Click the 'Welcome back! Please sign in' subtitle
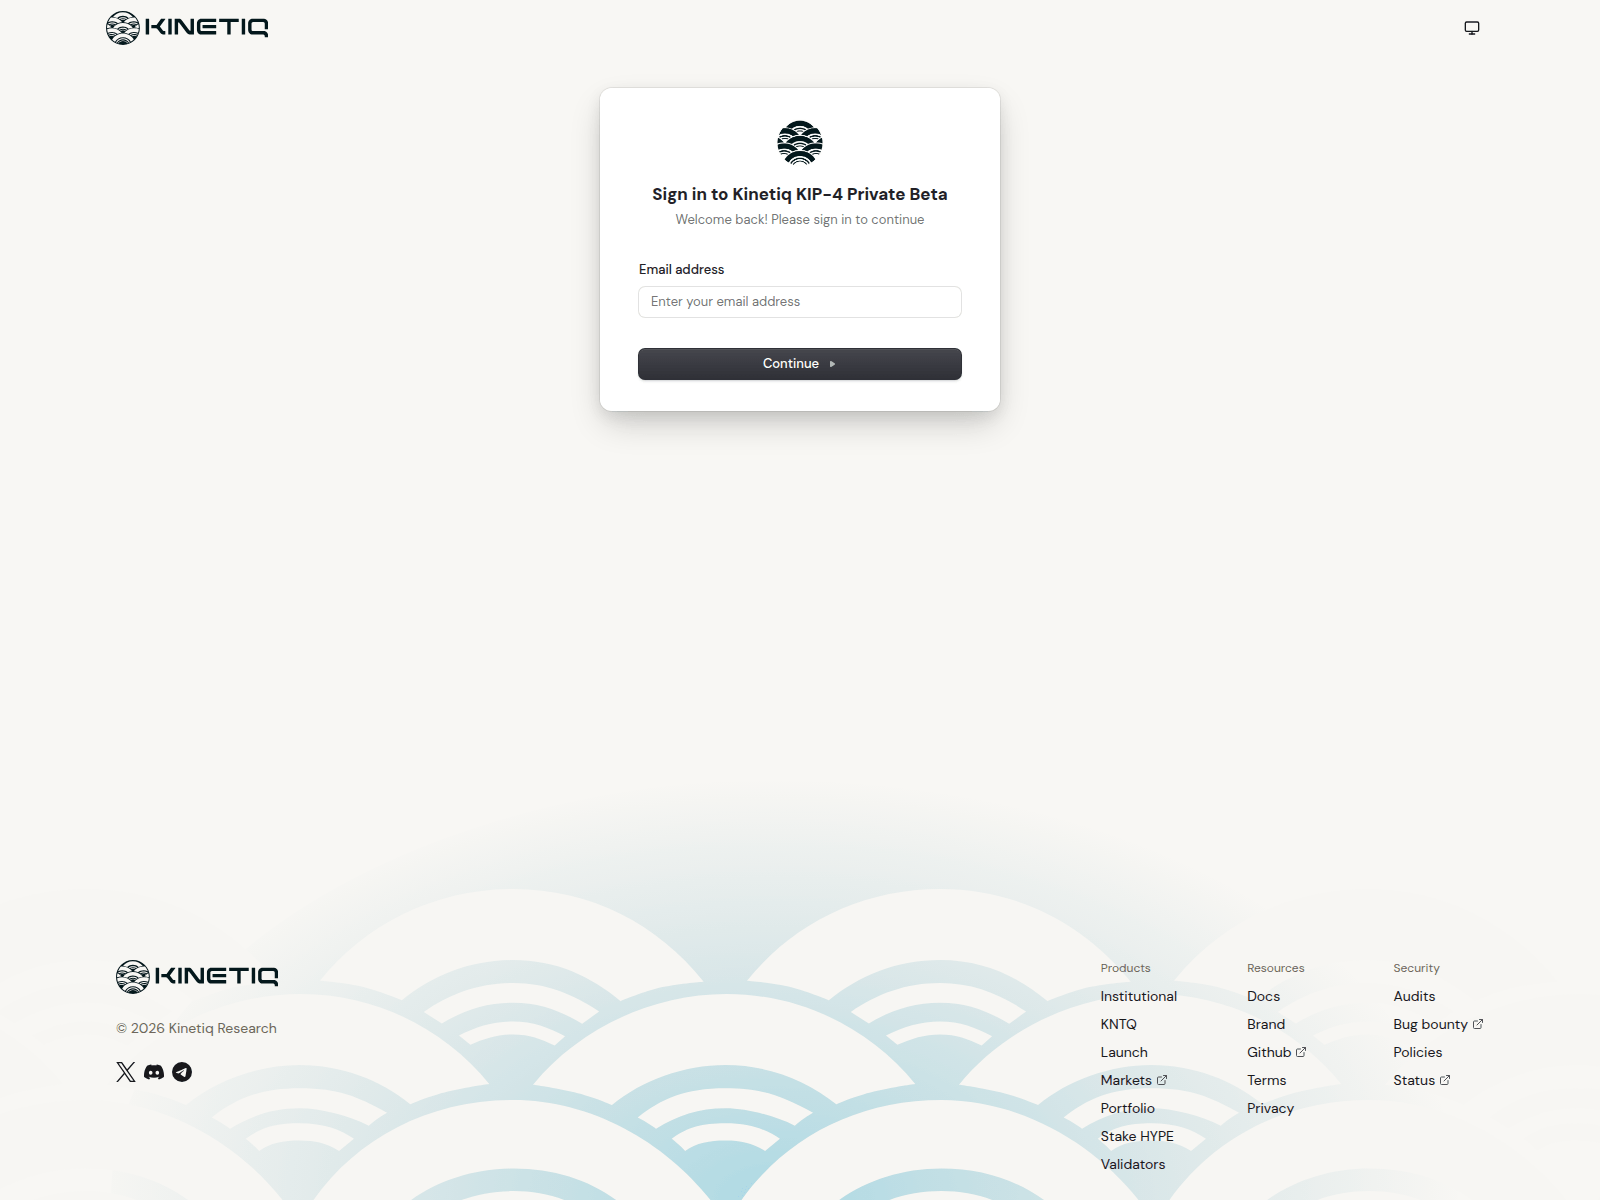The width and height of the screenshot is (1600, 1200). 800,219
